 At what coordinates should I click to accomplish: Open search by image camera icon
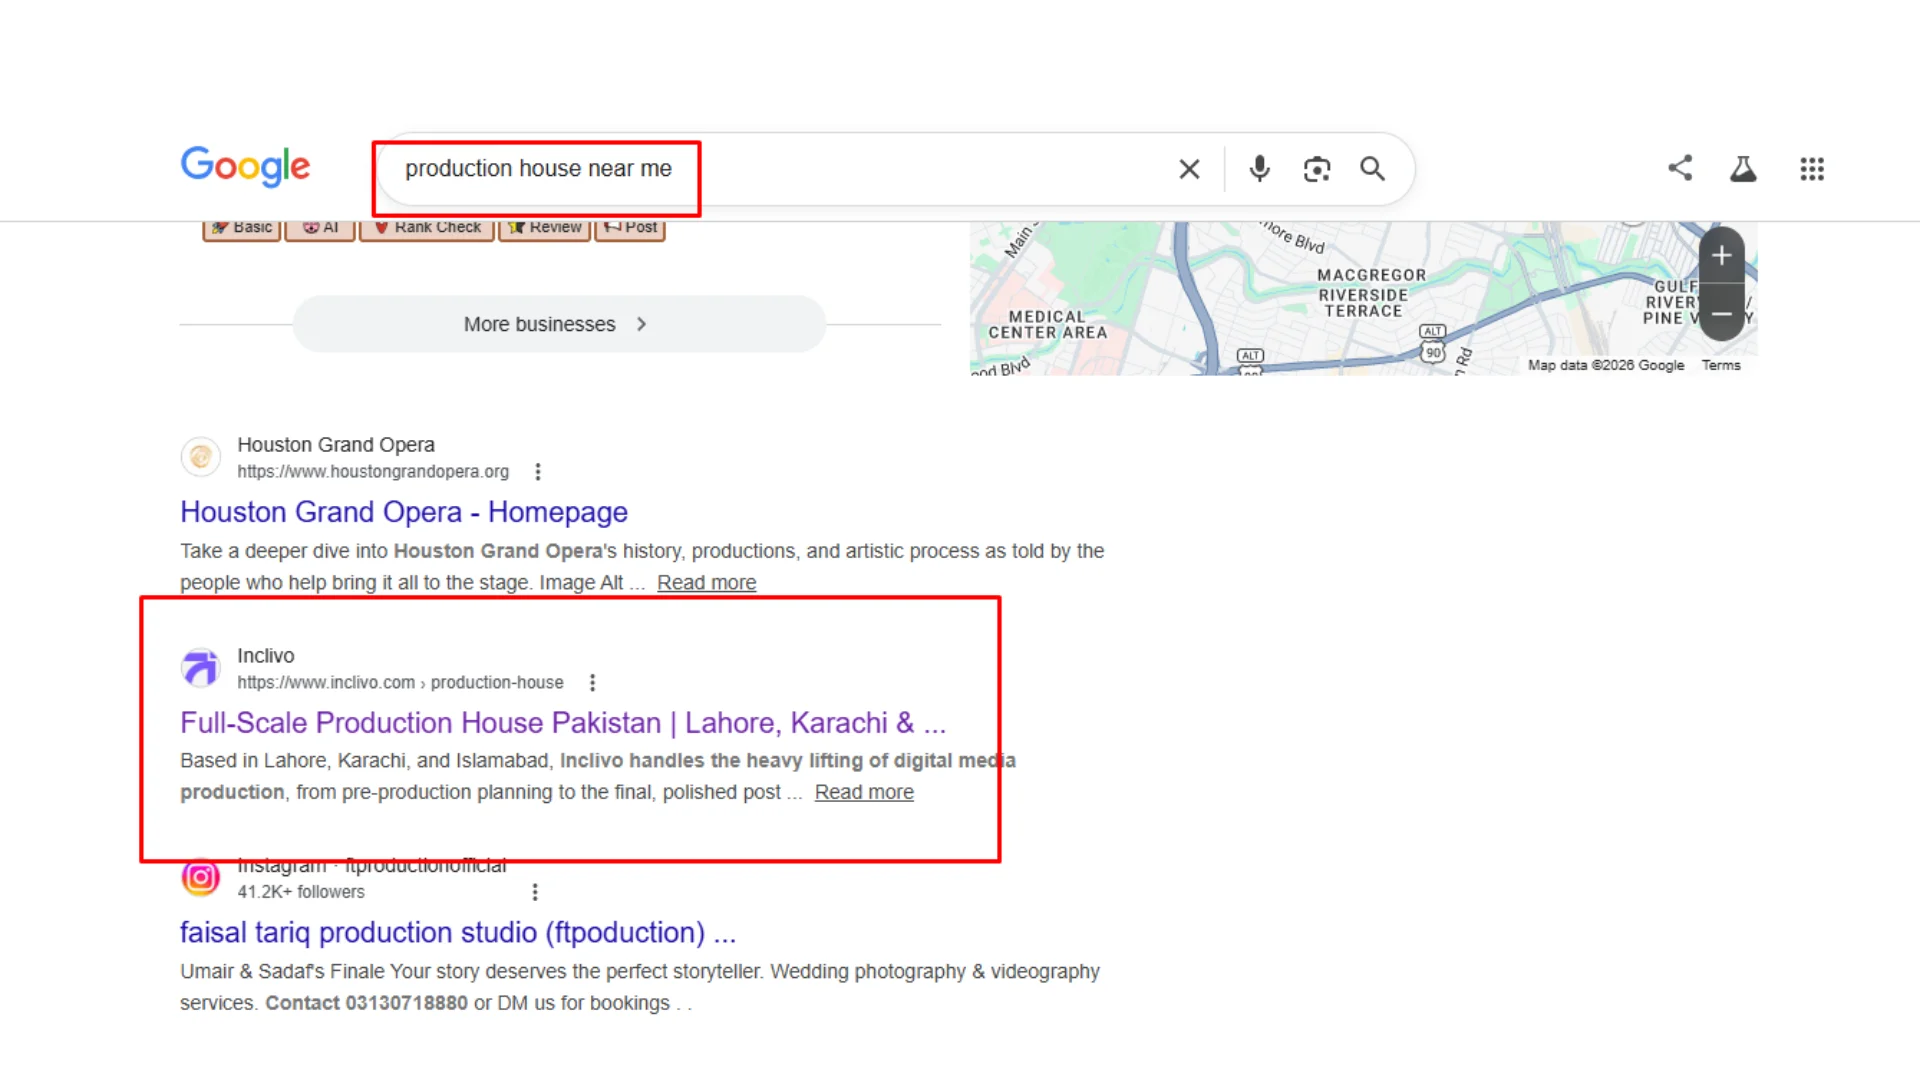1317,169
